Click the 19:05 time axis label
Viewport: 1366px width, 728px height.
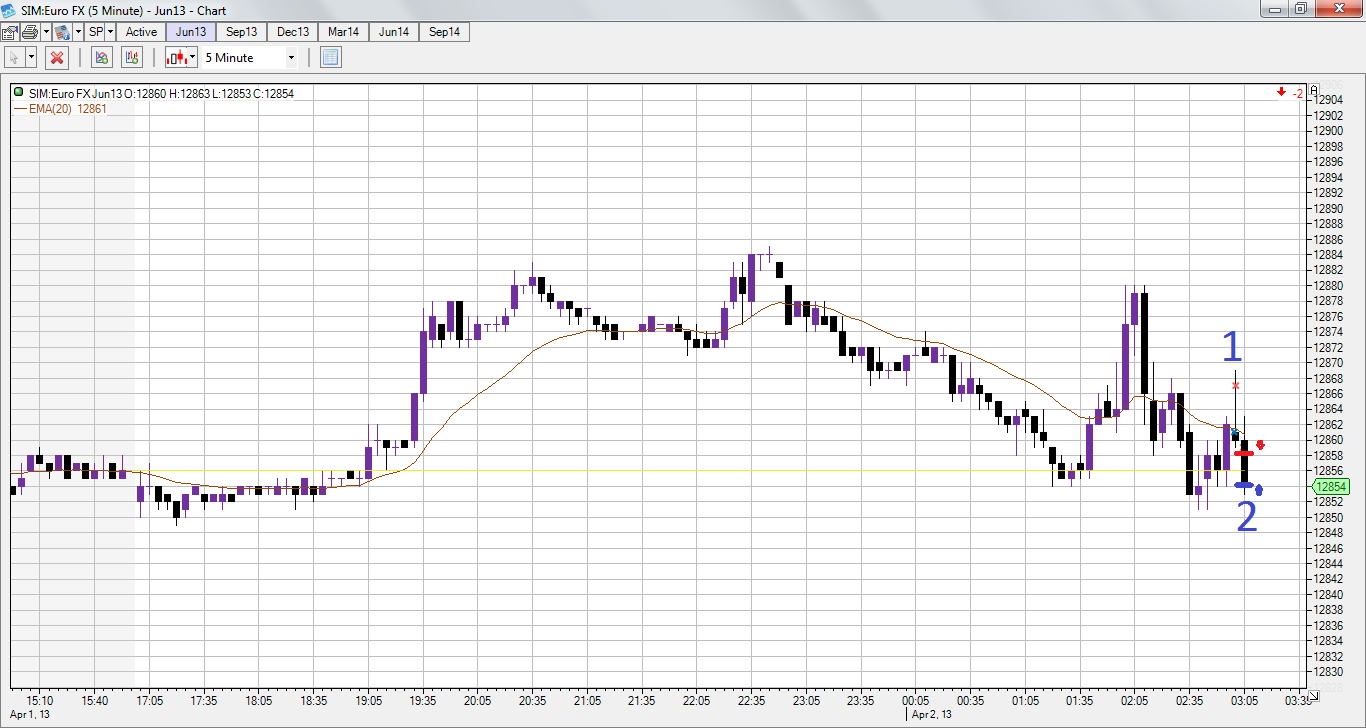(x=368, y=701)
